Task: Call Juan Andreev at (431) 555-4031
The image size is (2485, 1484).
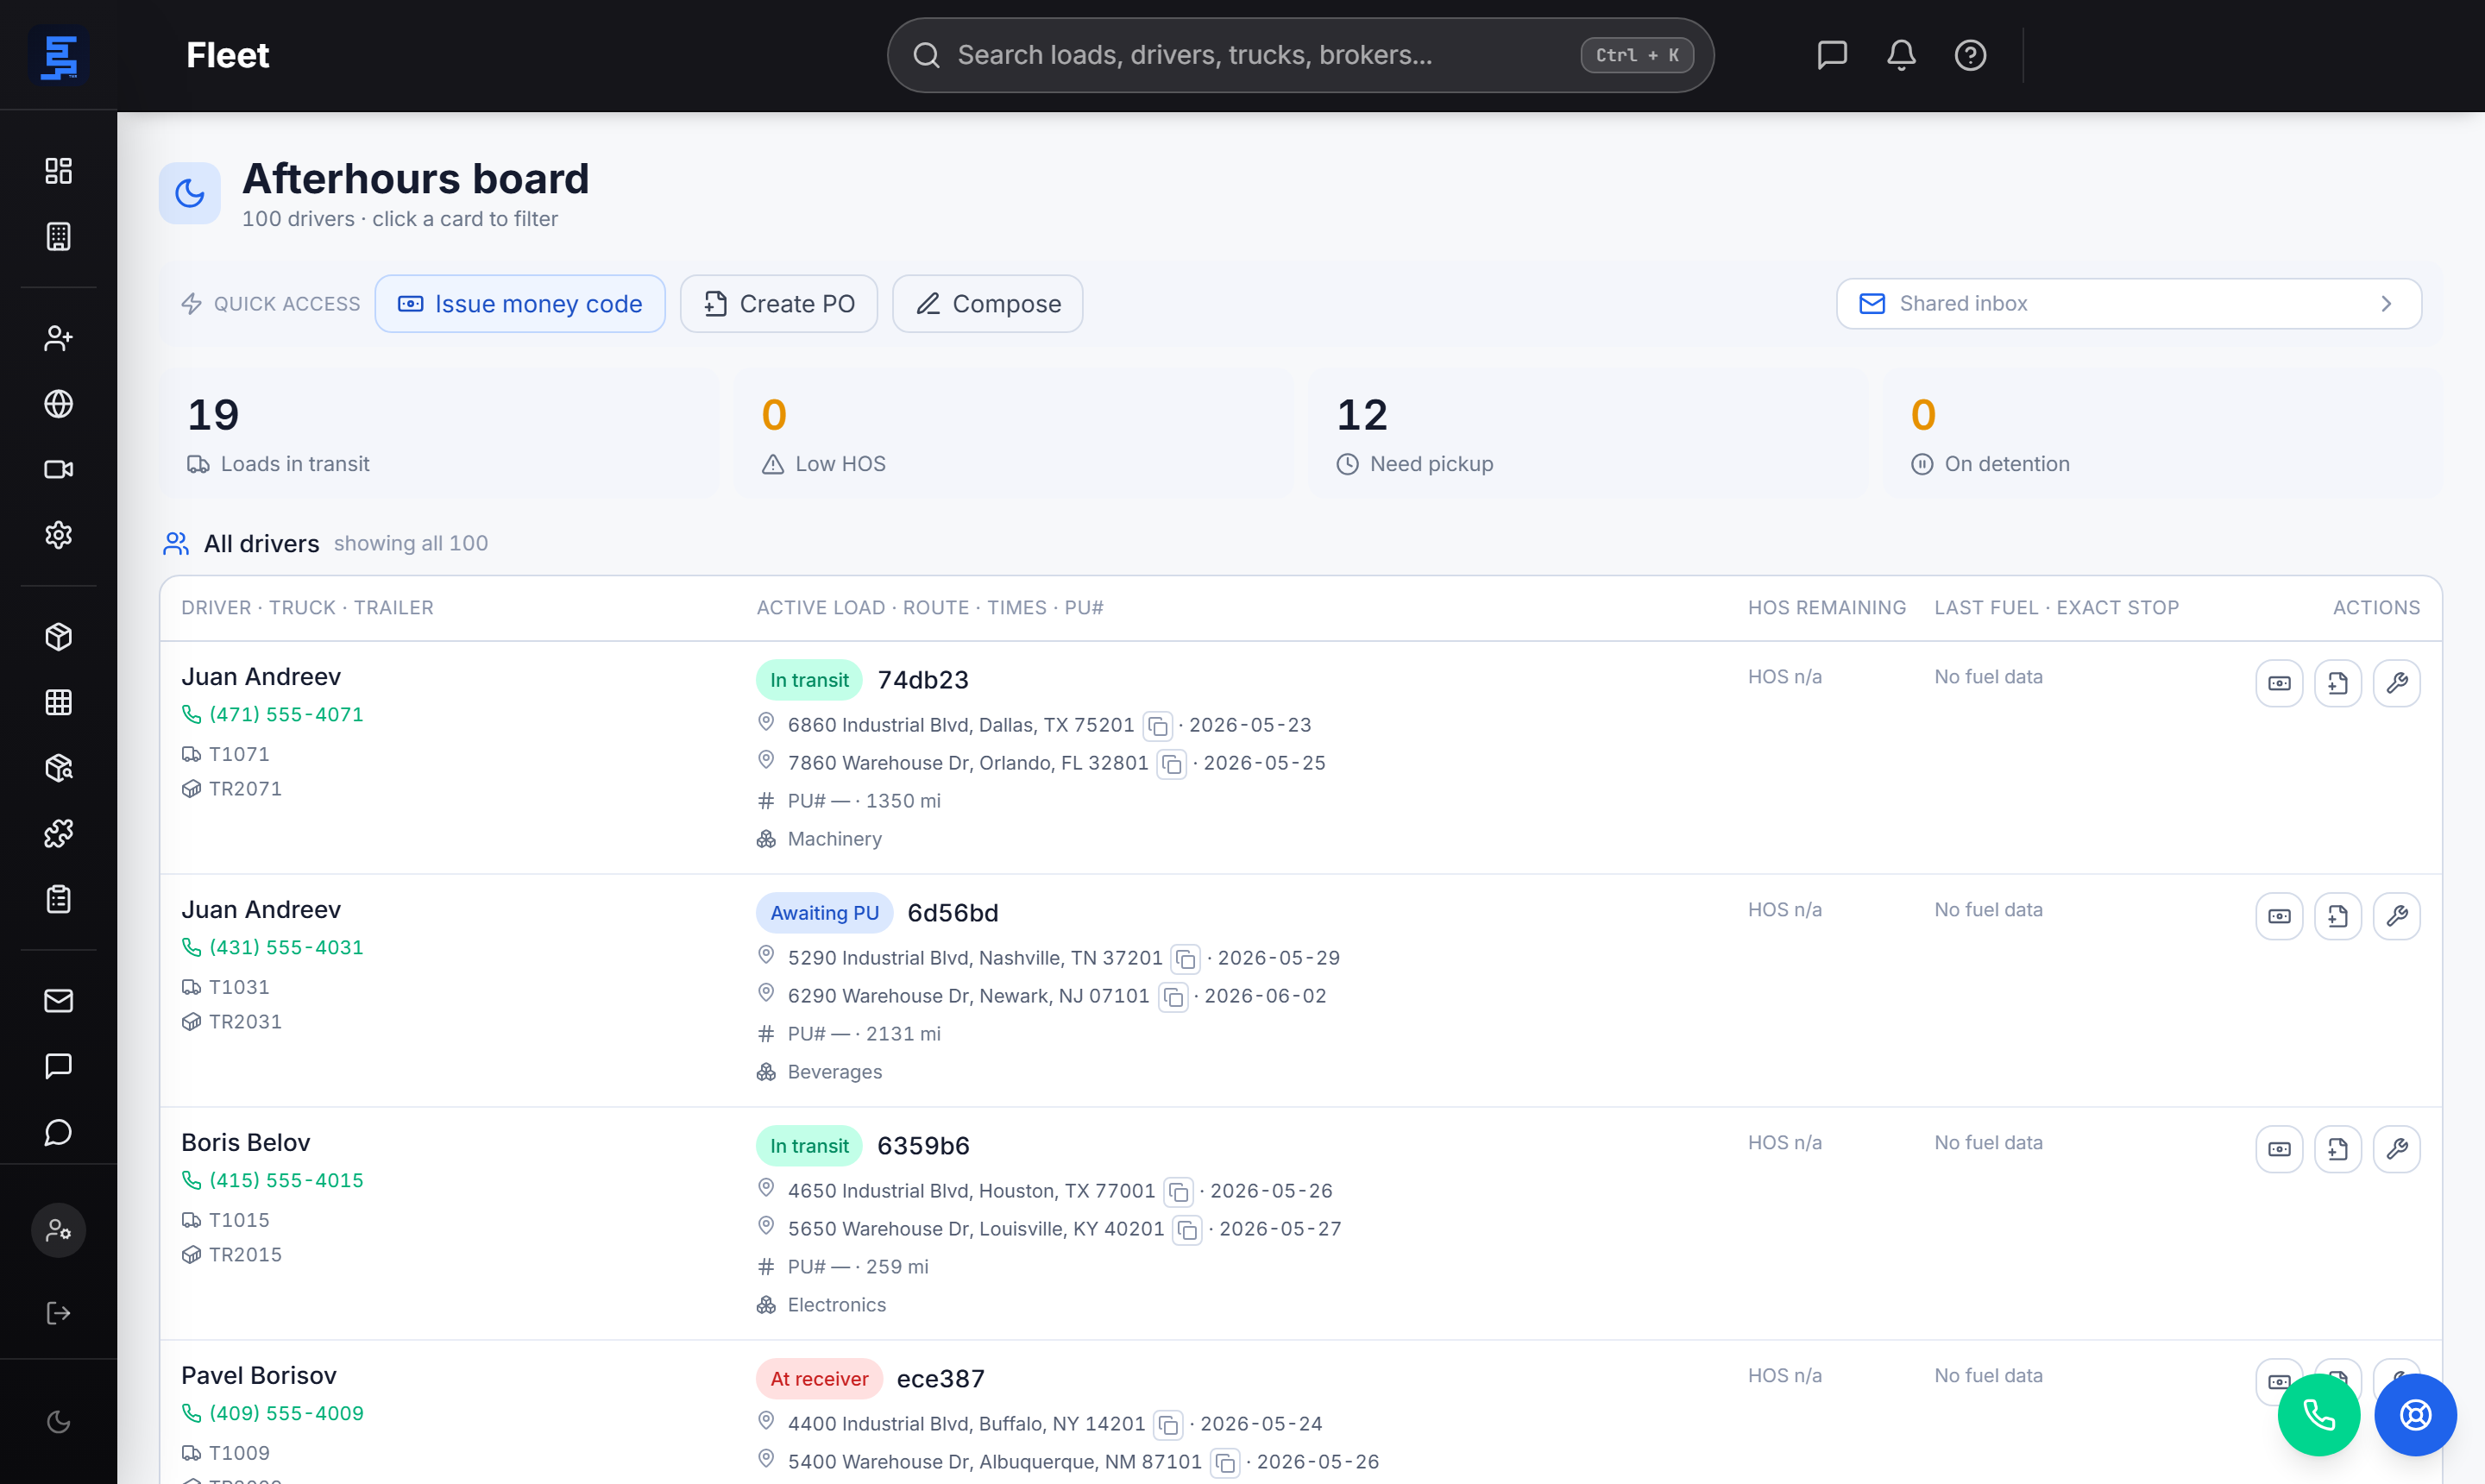Action: pos(272,947)
